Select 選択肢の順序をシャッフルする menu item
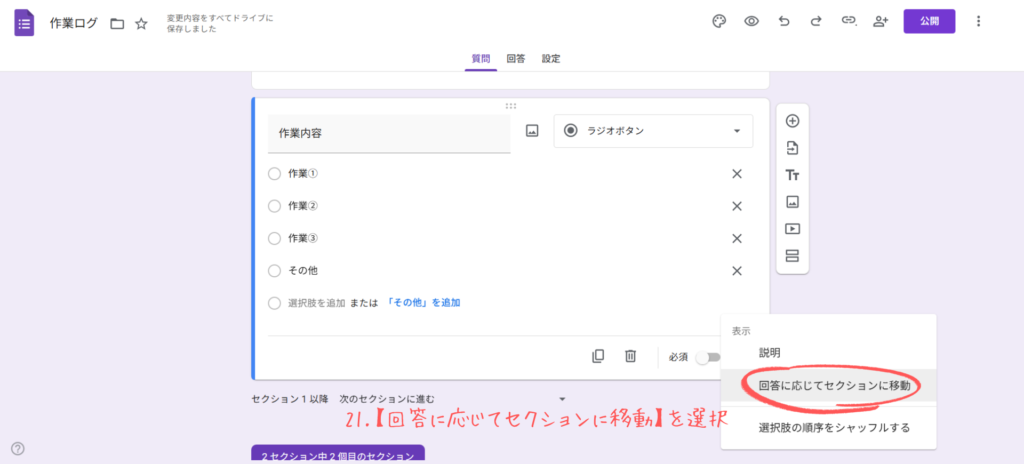This screenshot has width=1024, height=464. pyautogui.click(x=828, y=428)
